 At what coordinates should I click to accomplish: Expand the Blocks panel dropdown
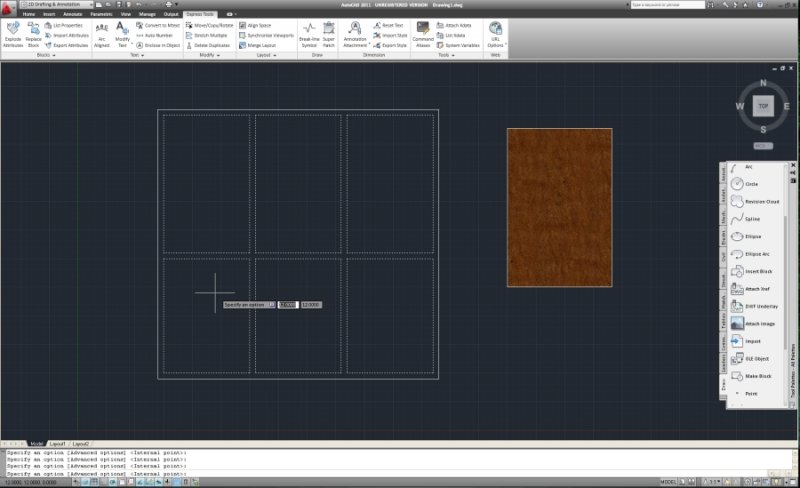click(x=46, y=55)
